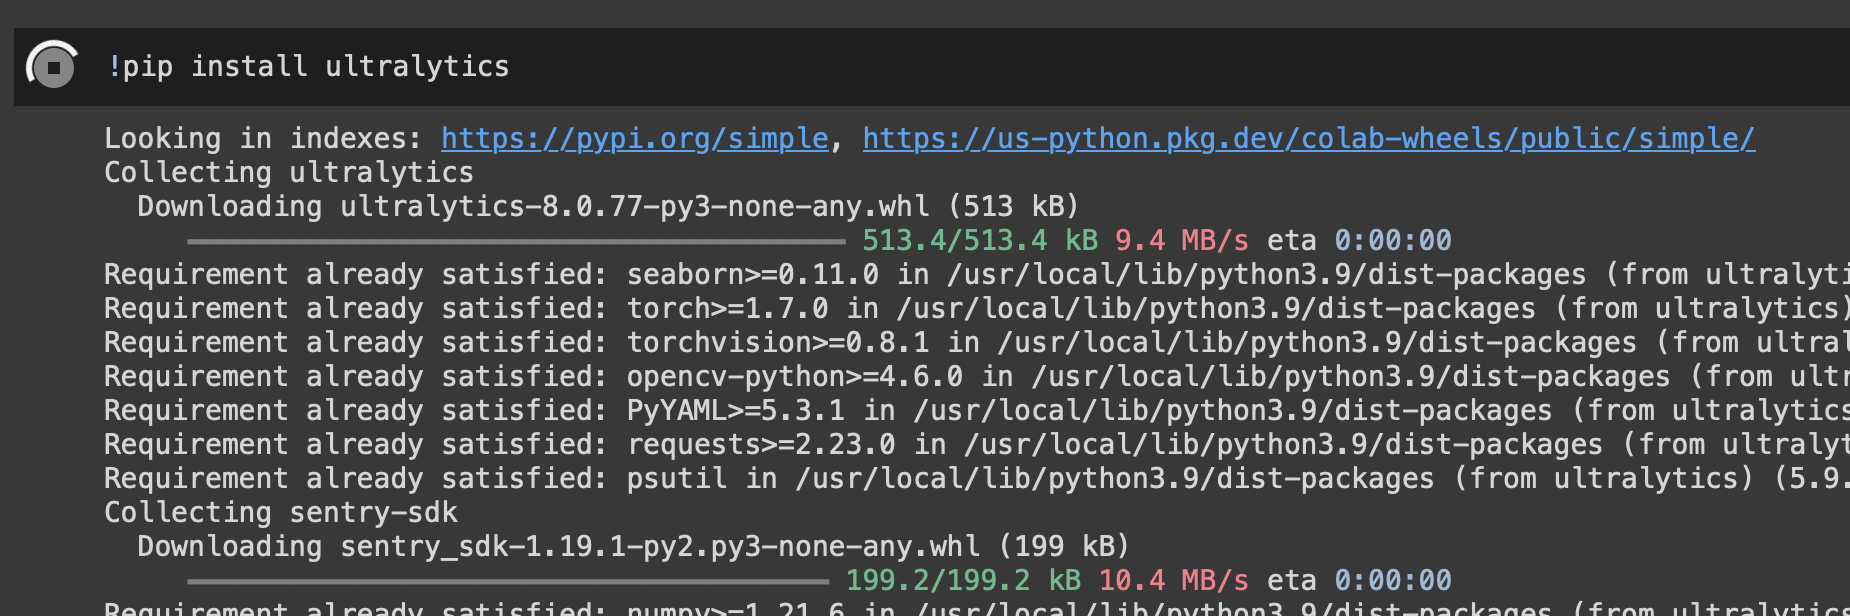Stop the running pip install cell
The width and height of the screenshot is (1850, 616).
pyautogui.click(x=53, y=67)
